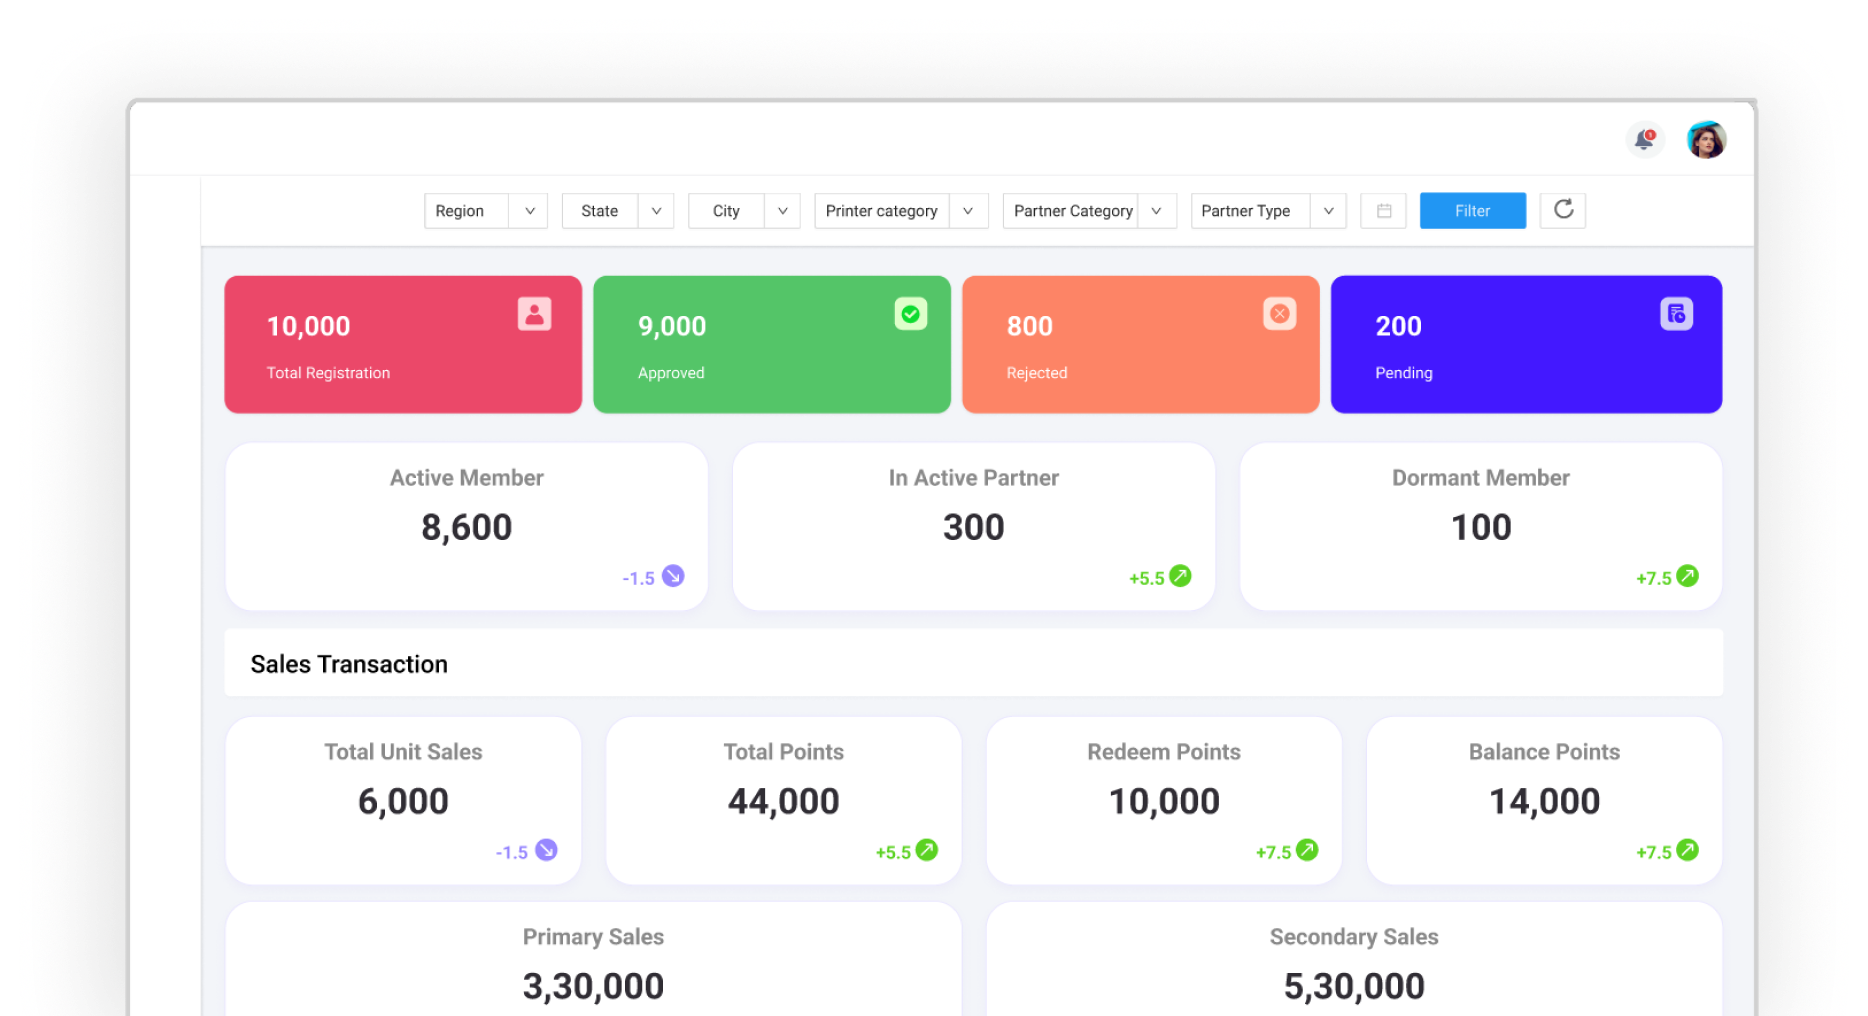Screen dimensions: 1868x1016
Task: Click the Rejected cross icon
Action: [x=1279, y=314]
